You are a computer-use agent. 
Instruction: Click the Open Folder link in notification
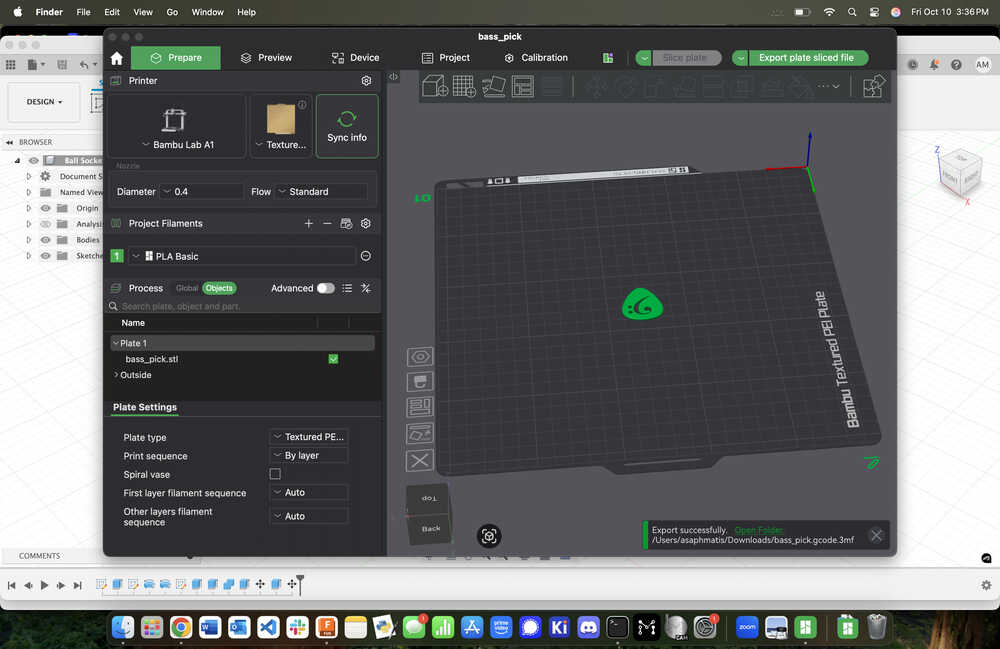coord(759,530)
